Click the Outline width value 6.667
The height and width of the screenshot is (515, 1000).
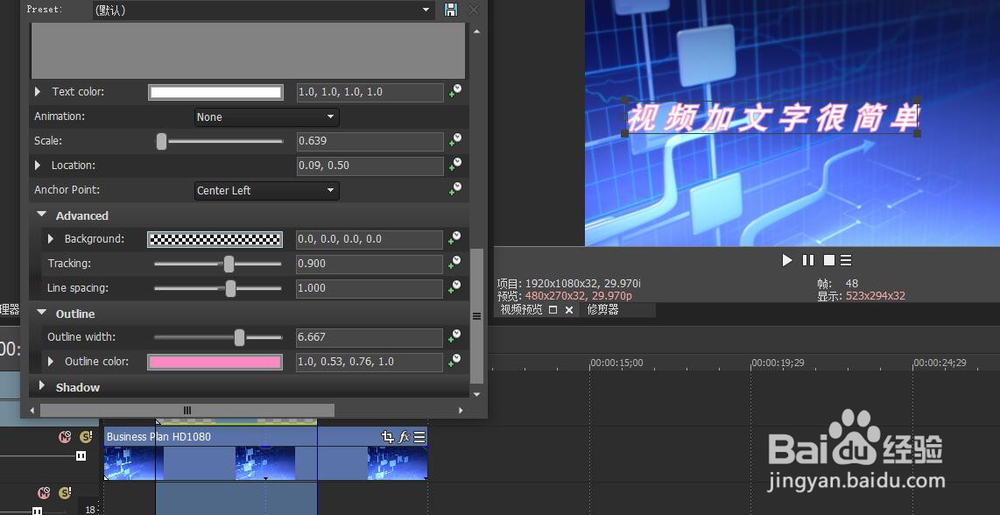pos(369,337)
